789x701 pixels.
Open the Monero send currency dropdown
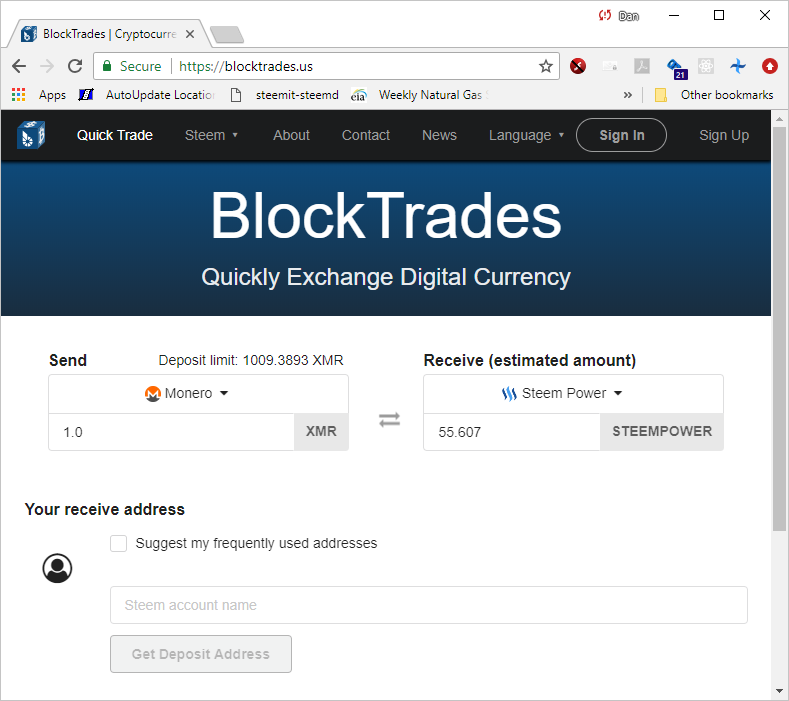[x=198, y=394]
